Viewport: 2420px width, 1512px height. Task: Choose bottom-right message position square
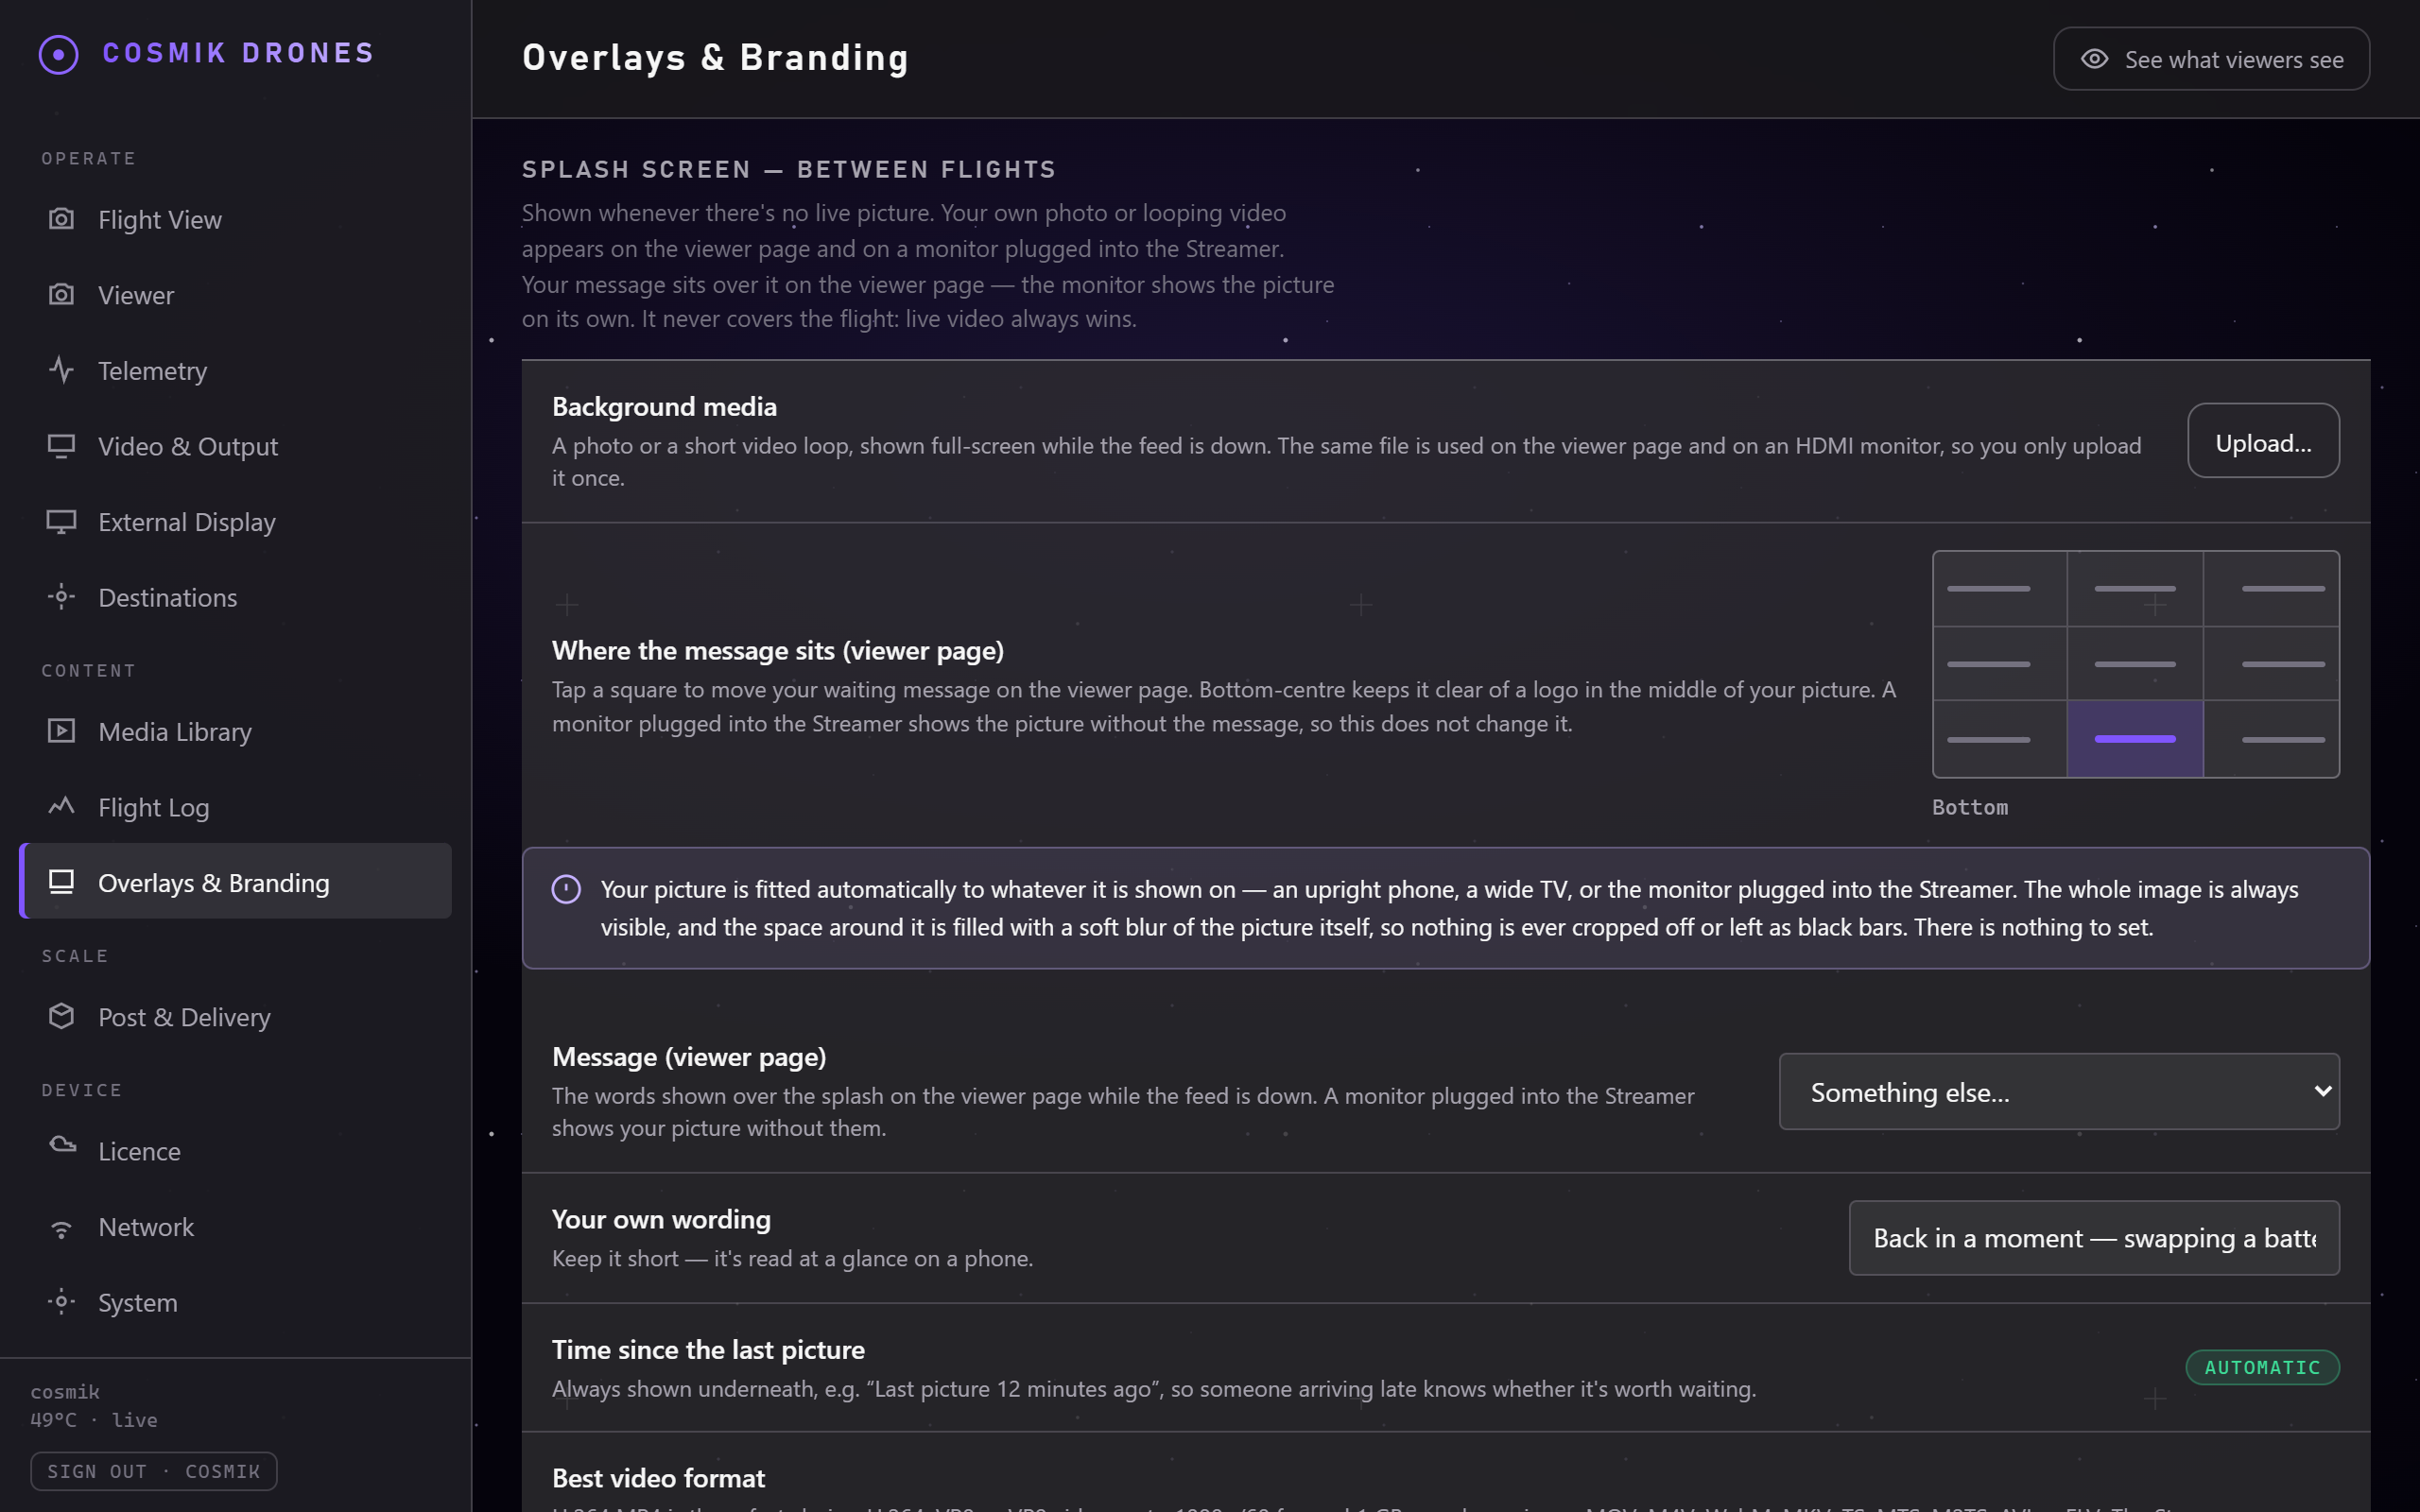coord(2271,739)
